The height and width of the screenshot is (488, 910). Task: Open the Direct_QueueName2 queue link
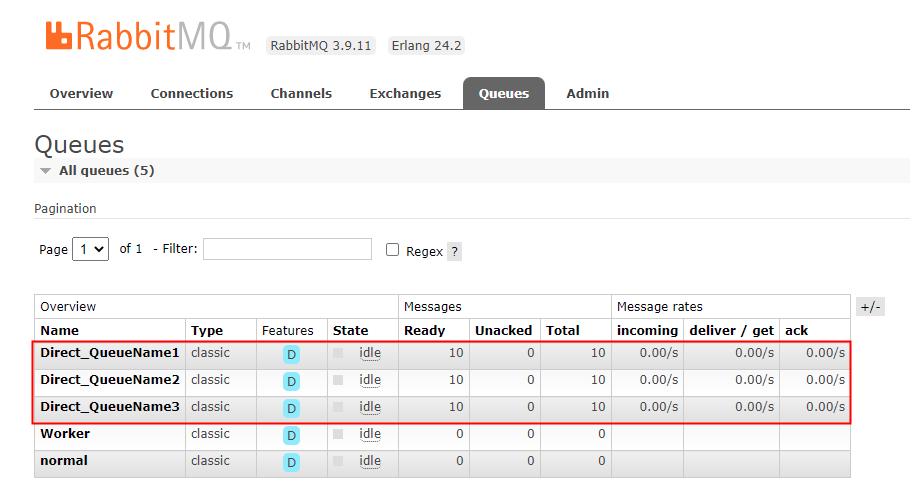(x=110, y=379)
